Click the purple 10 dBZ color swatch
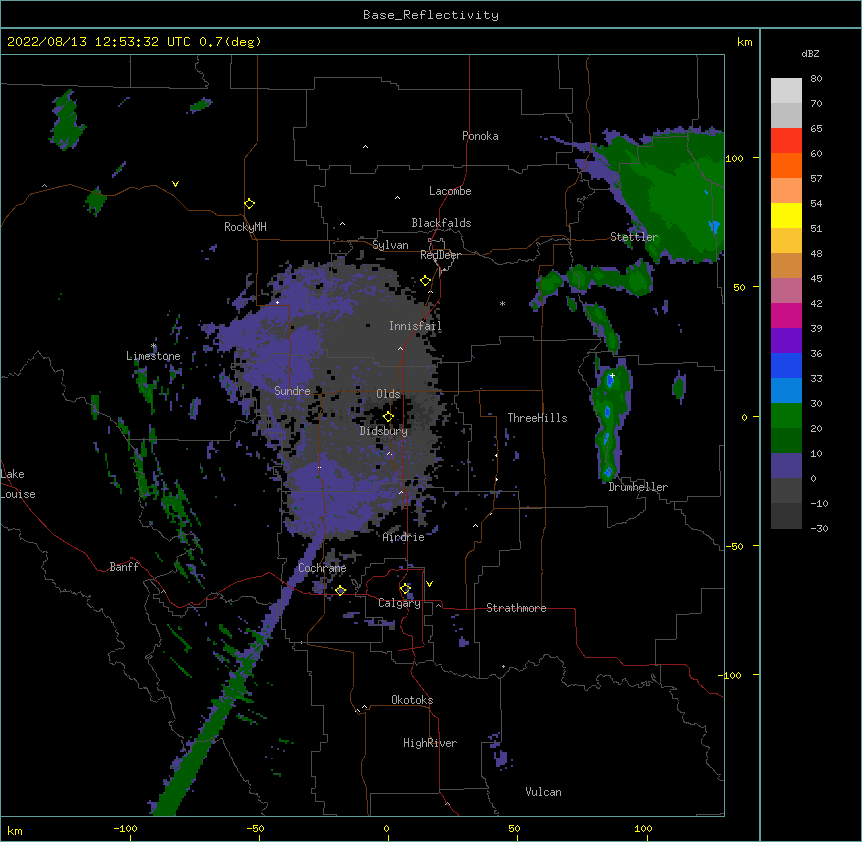 coord(786,466)
